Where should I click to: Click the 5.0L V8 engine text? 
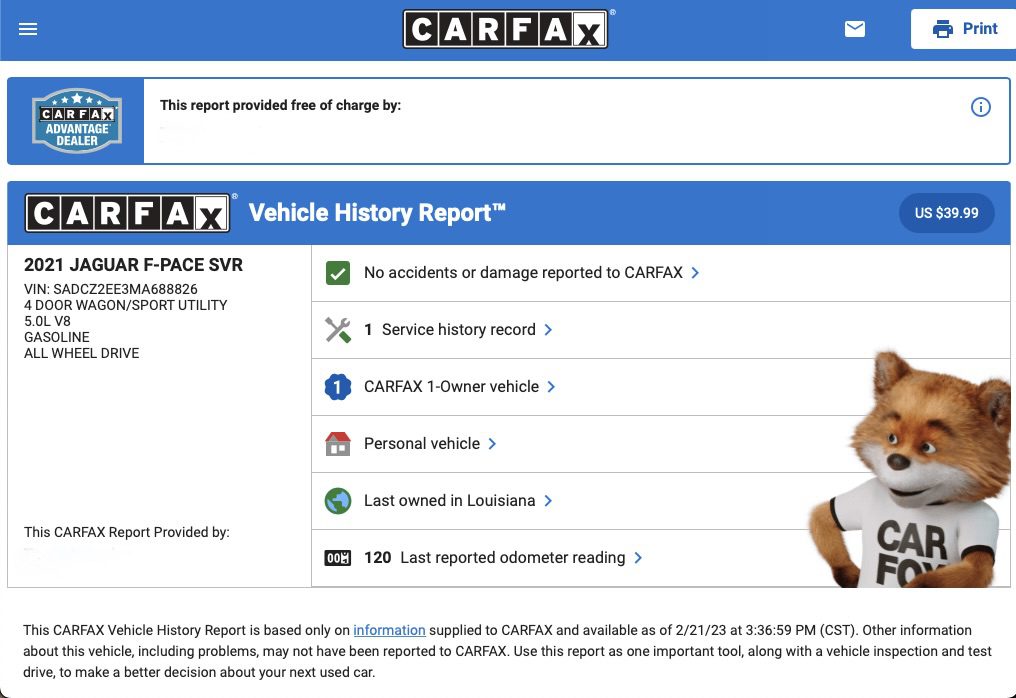pyautogui.click(x=47, y=321)
